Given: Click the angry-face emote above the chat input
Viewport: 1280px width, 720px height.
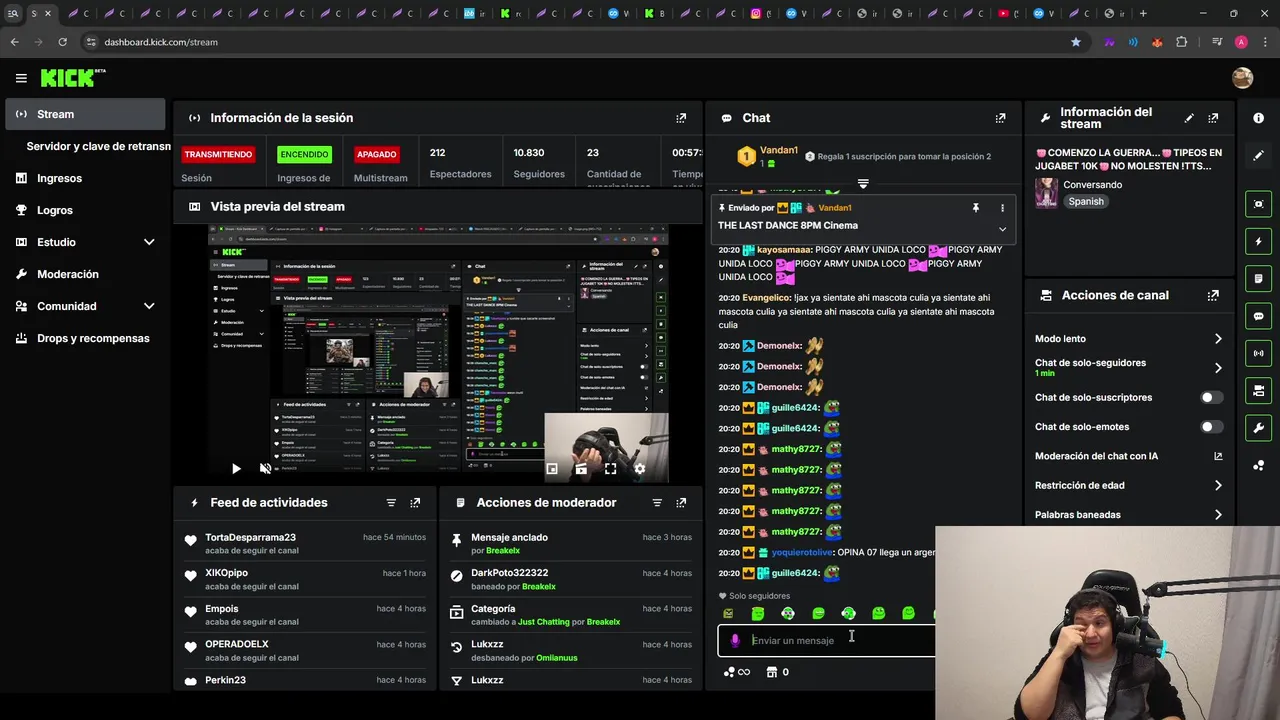Looking at the screenshot, I should [x=728, y=613].
